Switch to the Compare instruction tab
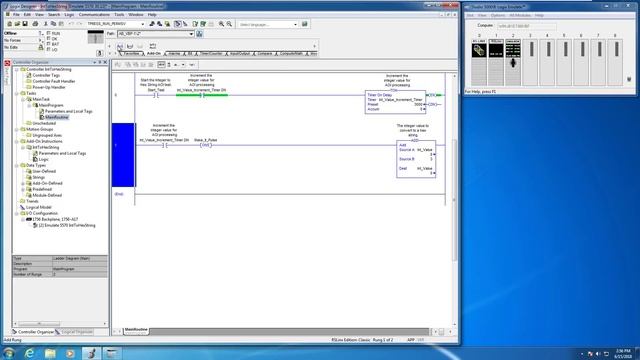 tap(264, 53)
